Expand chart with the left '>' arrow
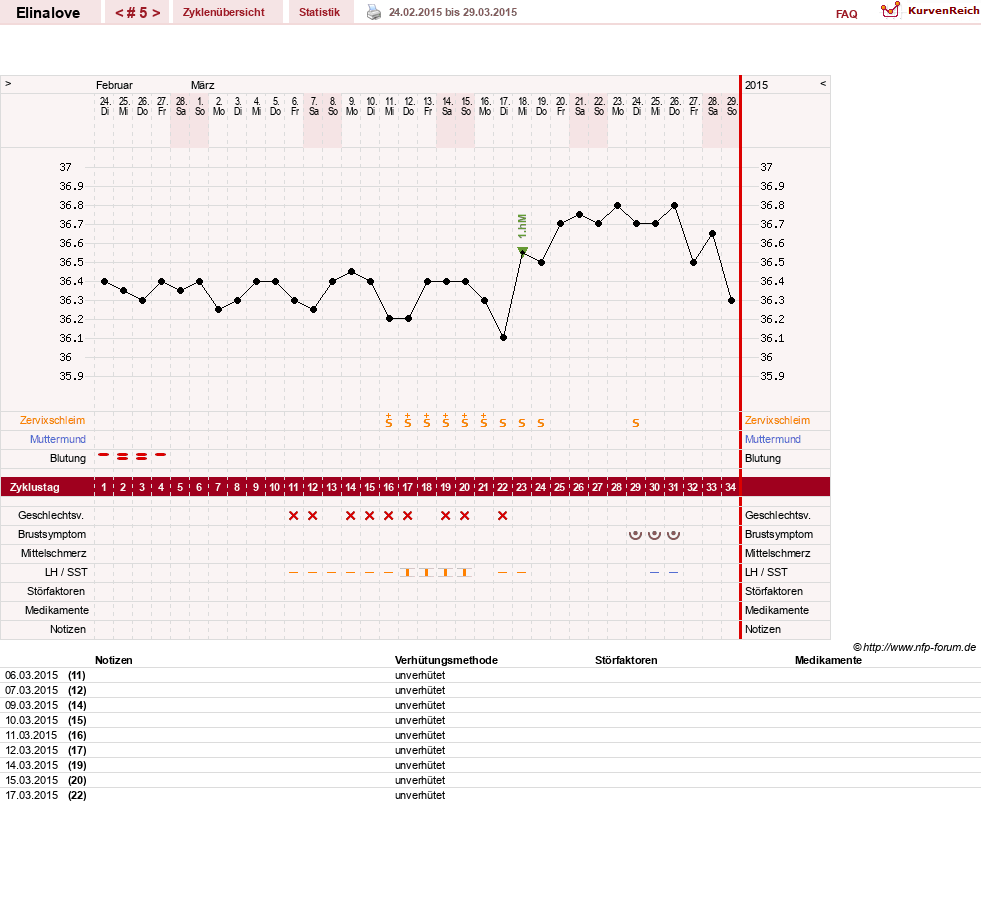Screen dimensions: 981x919 coord(8,83)
